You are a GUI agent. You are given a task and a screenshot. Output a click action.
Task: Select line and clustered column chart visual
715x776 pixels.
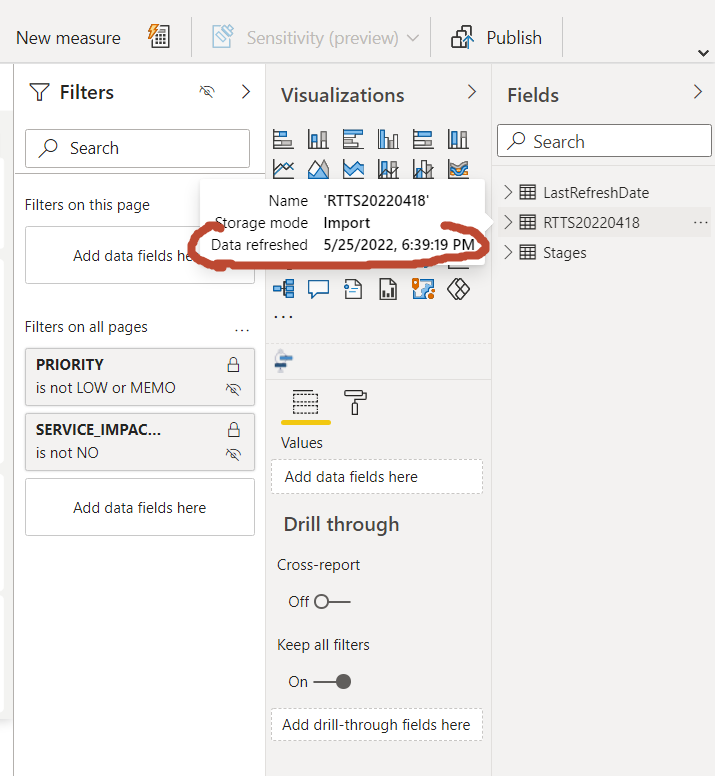coord(423,169)
